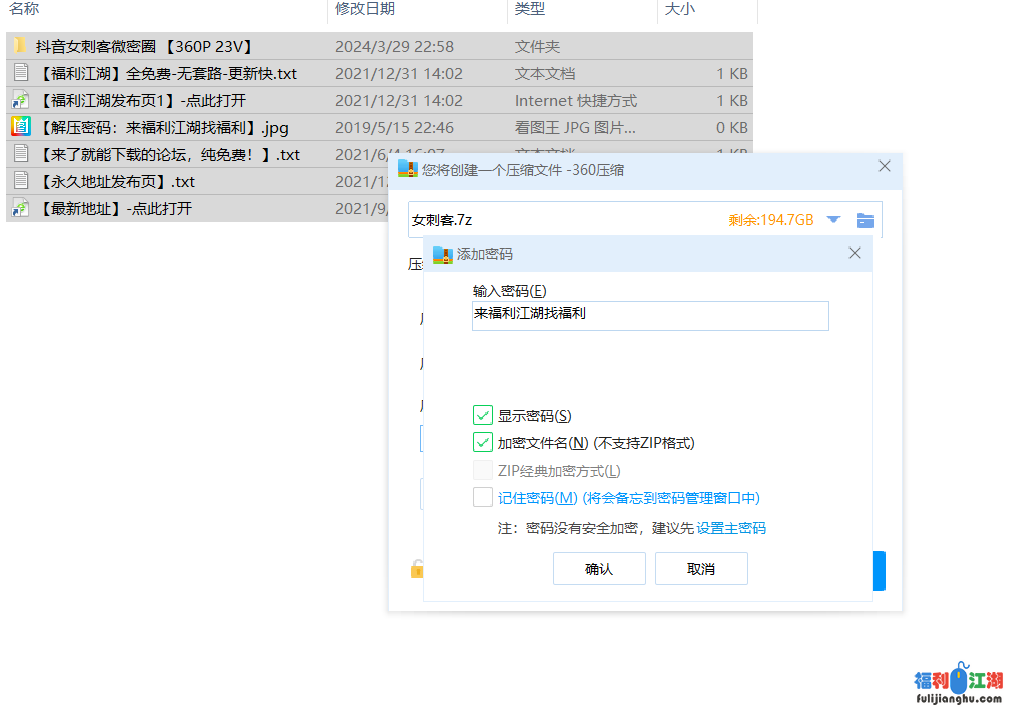
Task: Click the lock icon in compression dialog
Action: 416,569
